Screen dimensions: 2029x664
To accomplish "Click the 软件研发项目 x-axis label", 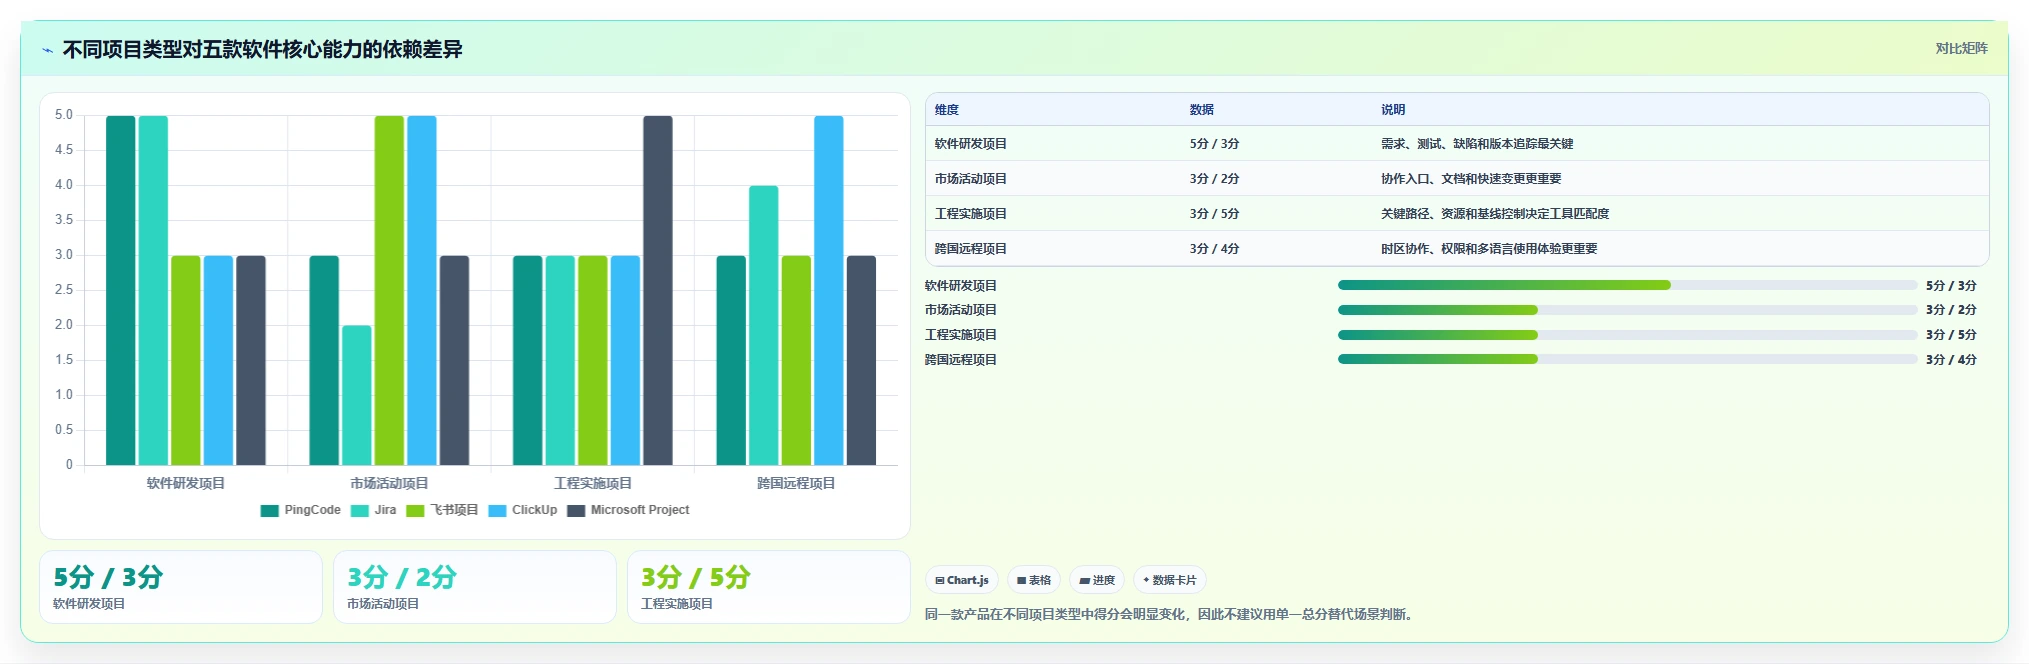I will [186, 483].
